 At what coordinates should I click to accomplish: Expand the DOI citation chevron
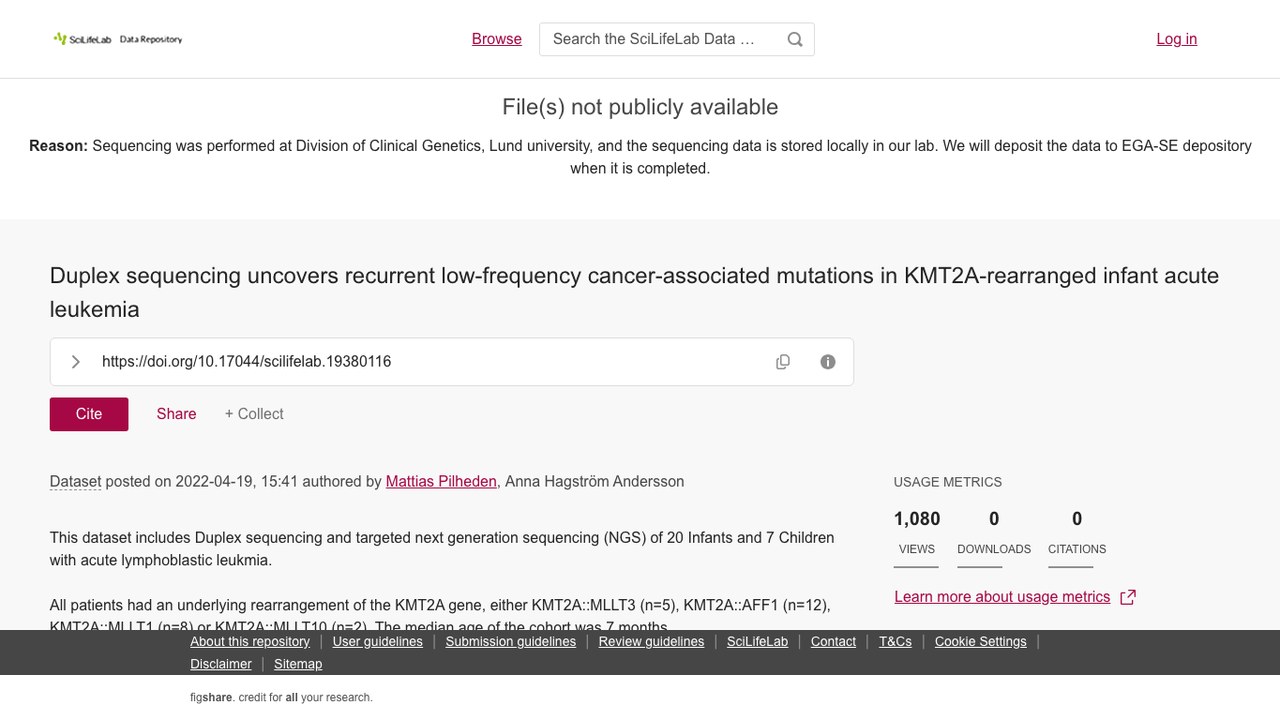tap(75, 362)
